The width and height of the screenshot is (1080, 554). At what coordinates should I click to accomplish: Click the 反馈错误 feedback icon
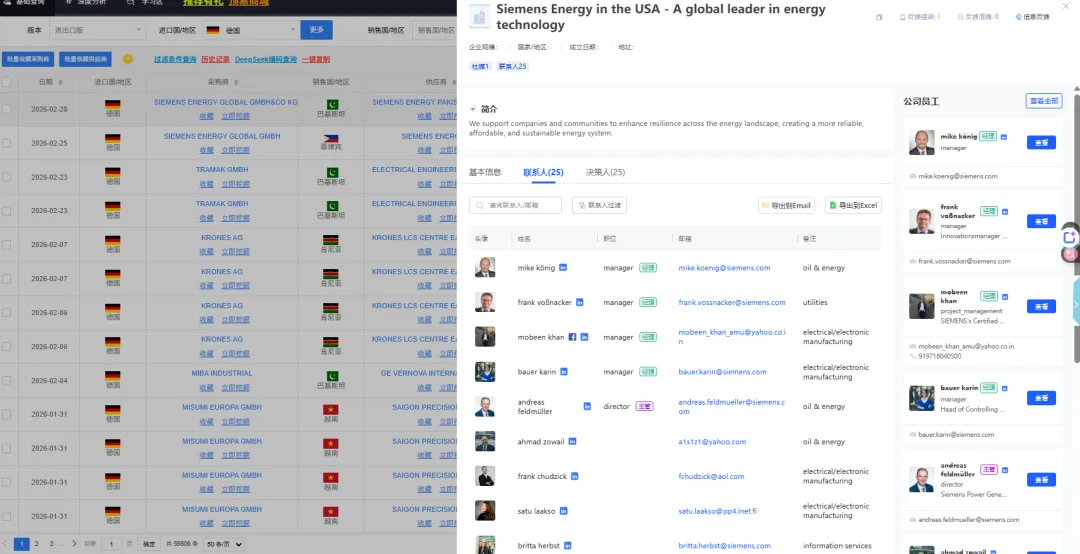pyautogui.click(x=904, y=17)
